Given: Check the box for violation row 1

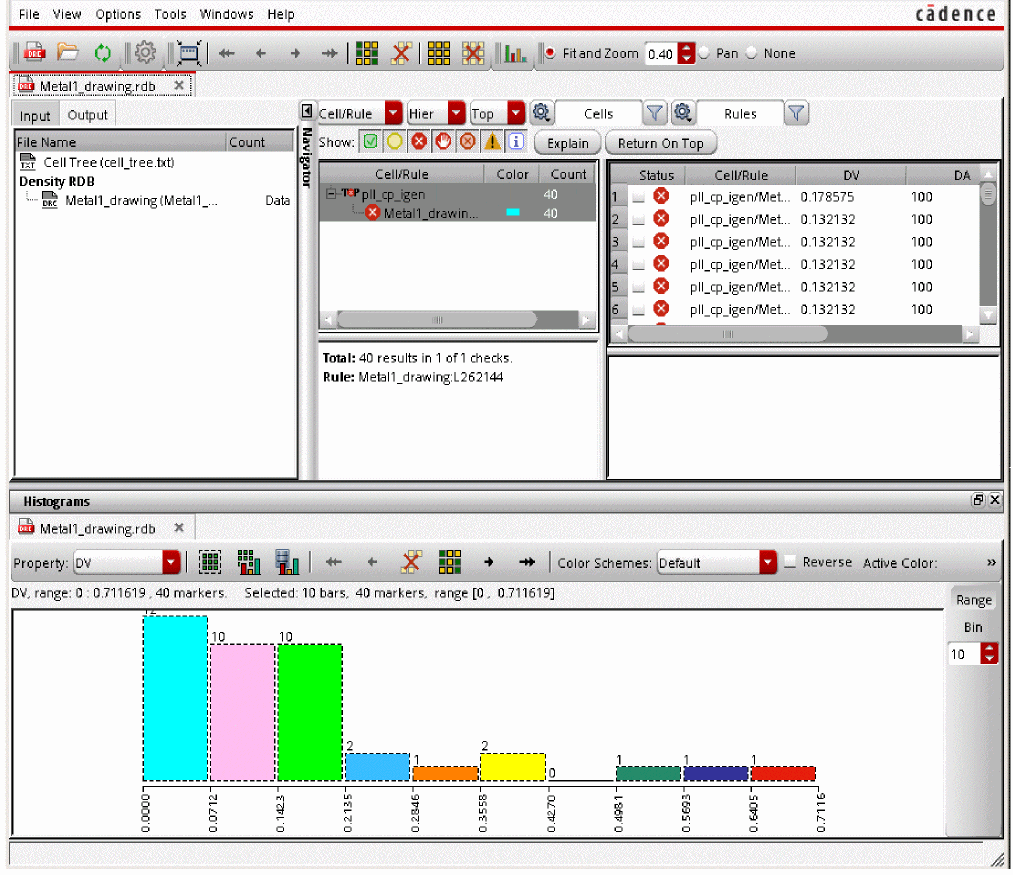Looking at the screenshot, I should (x=638, y=197).
